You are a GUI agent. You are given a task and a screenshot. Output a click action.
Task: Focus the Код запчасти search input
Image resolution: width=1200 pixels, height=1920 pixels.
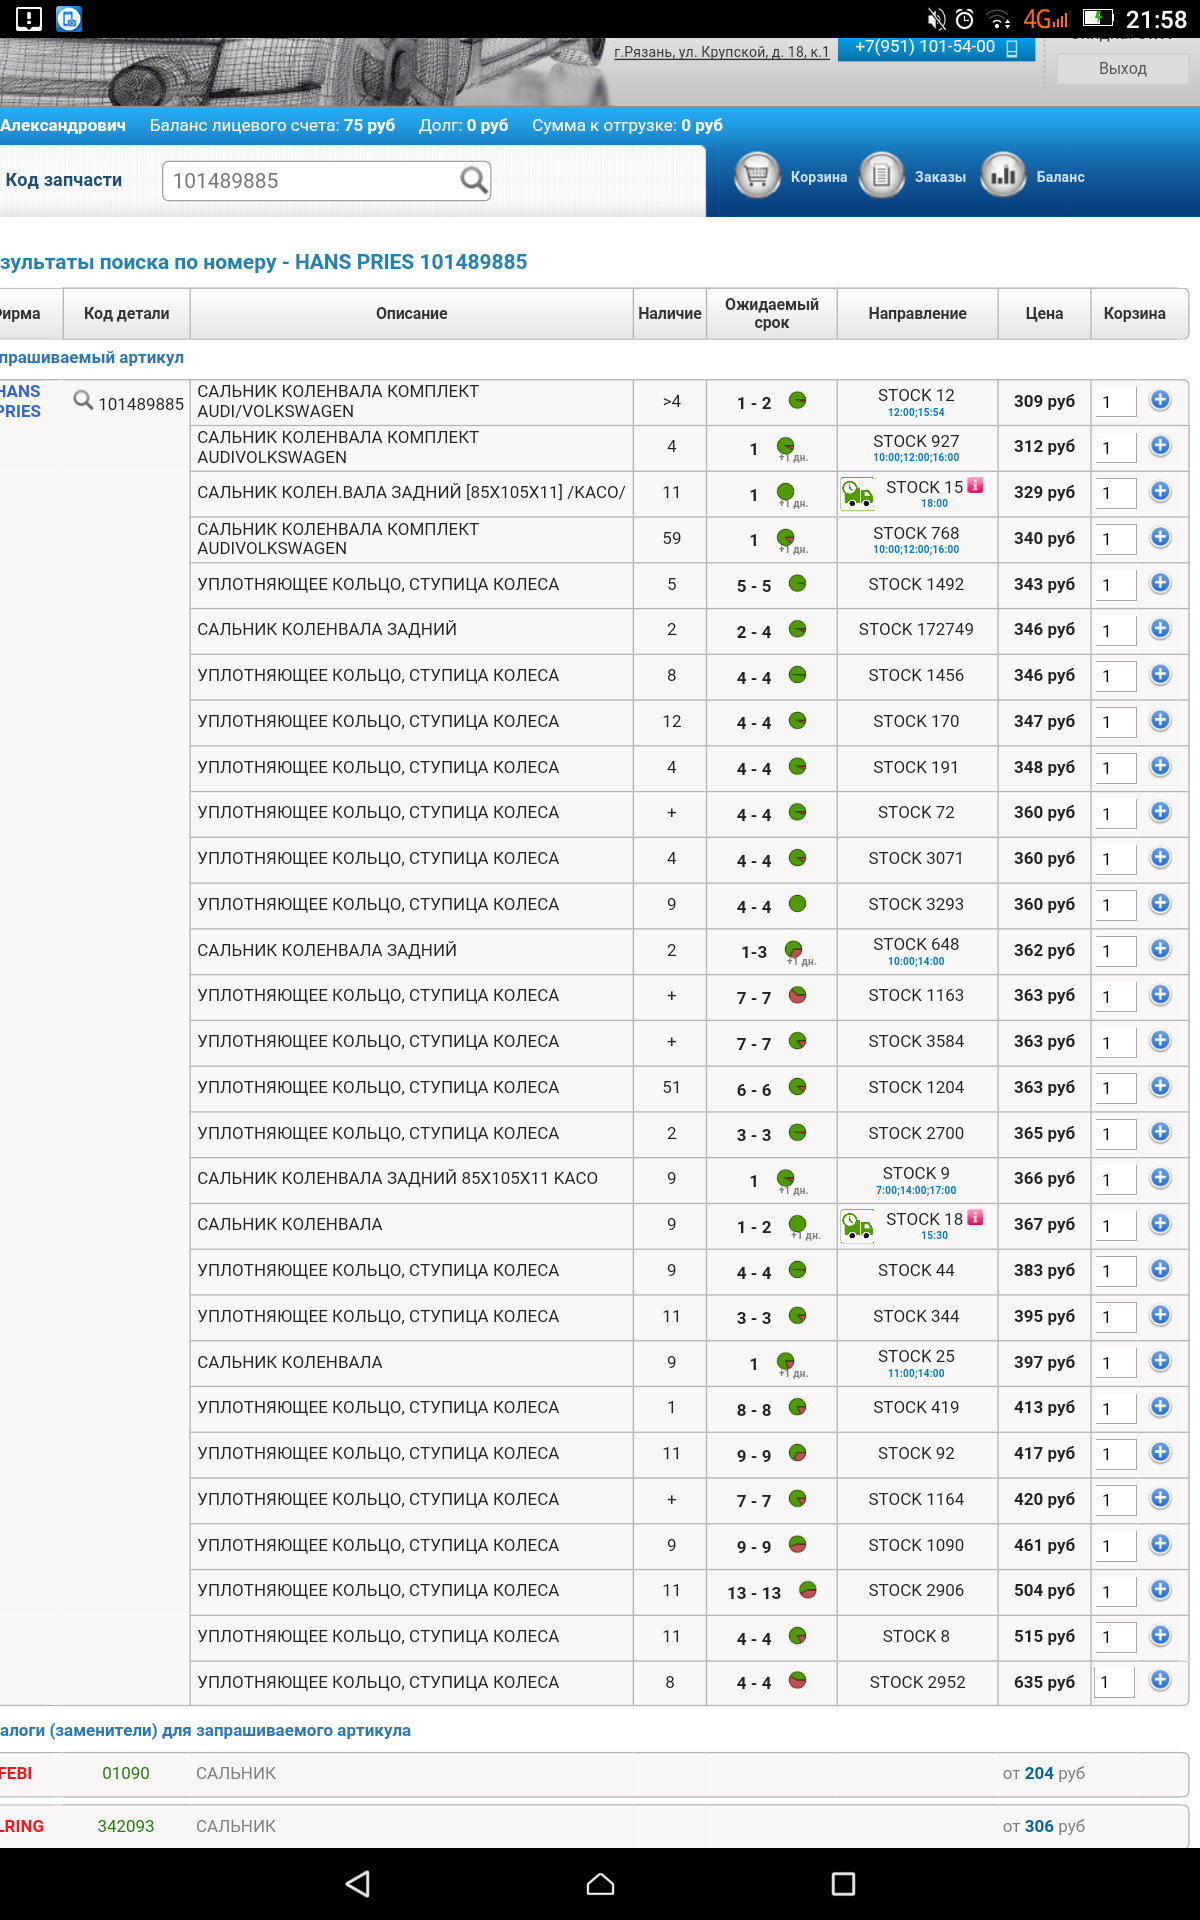click(x=310, y=181)
